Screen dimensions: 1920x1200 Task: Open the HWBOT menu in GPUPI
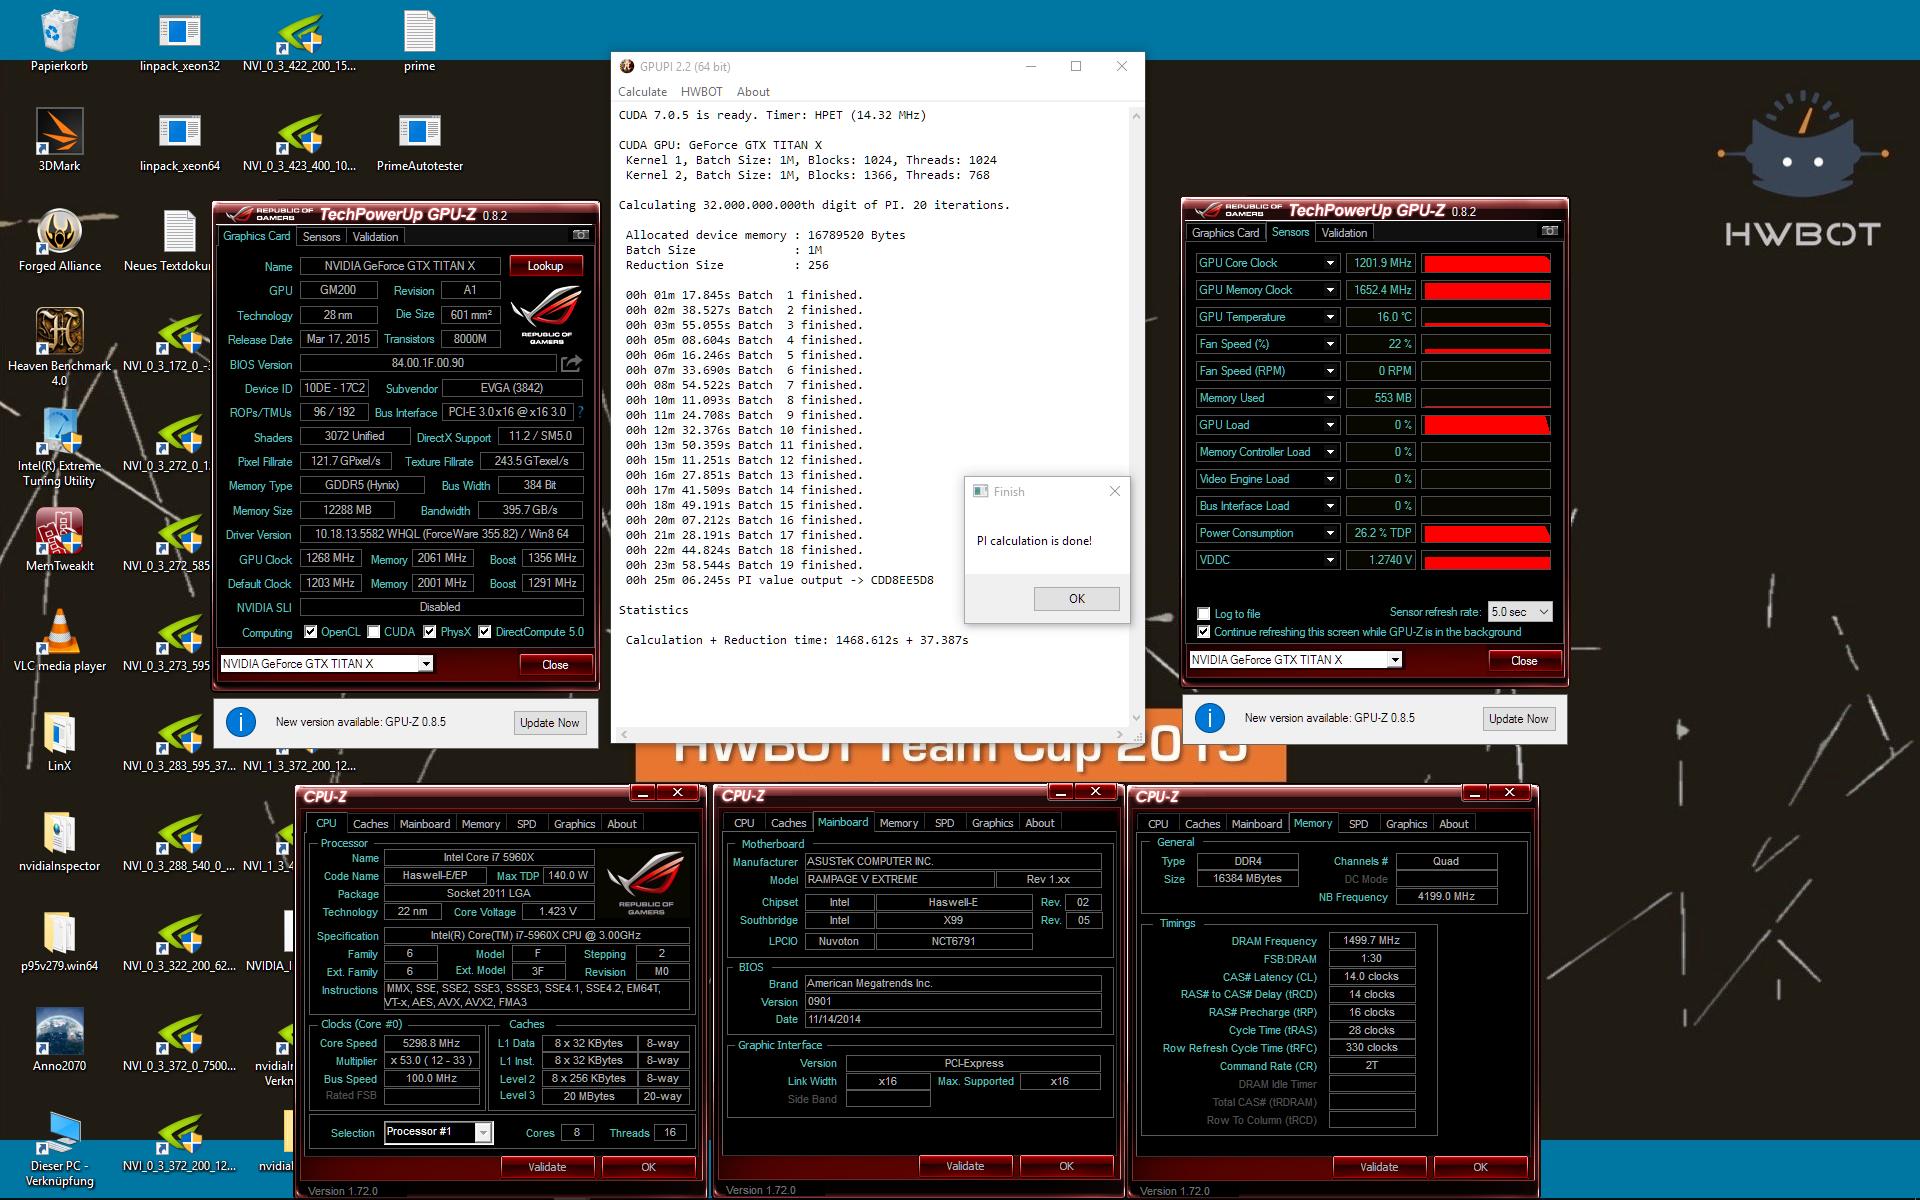pyautogui.click(x=701, y=91)
